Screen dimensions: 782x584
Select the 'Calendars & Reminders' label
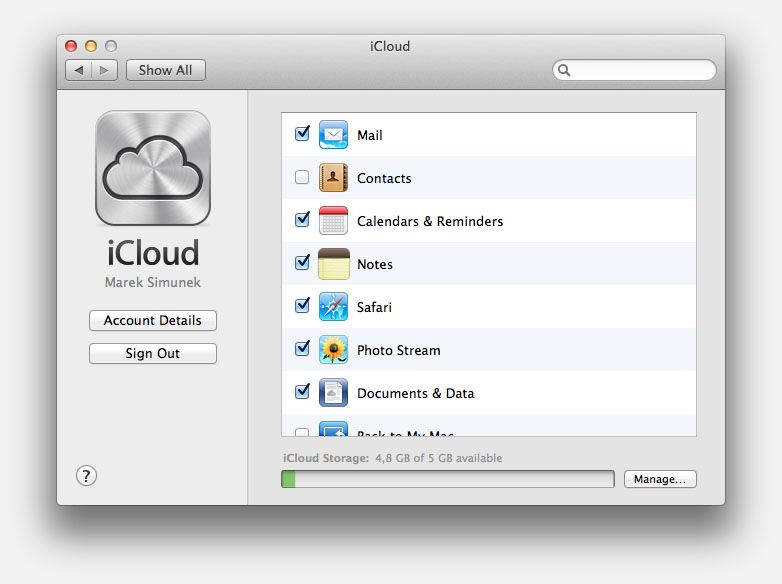point(430,221)
